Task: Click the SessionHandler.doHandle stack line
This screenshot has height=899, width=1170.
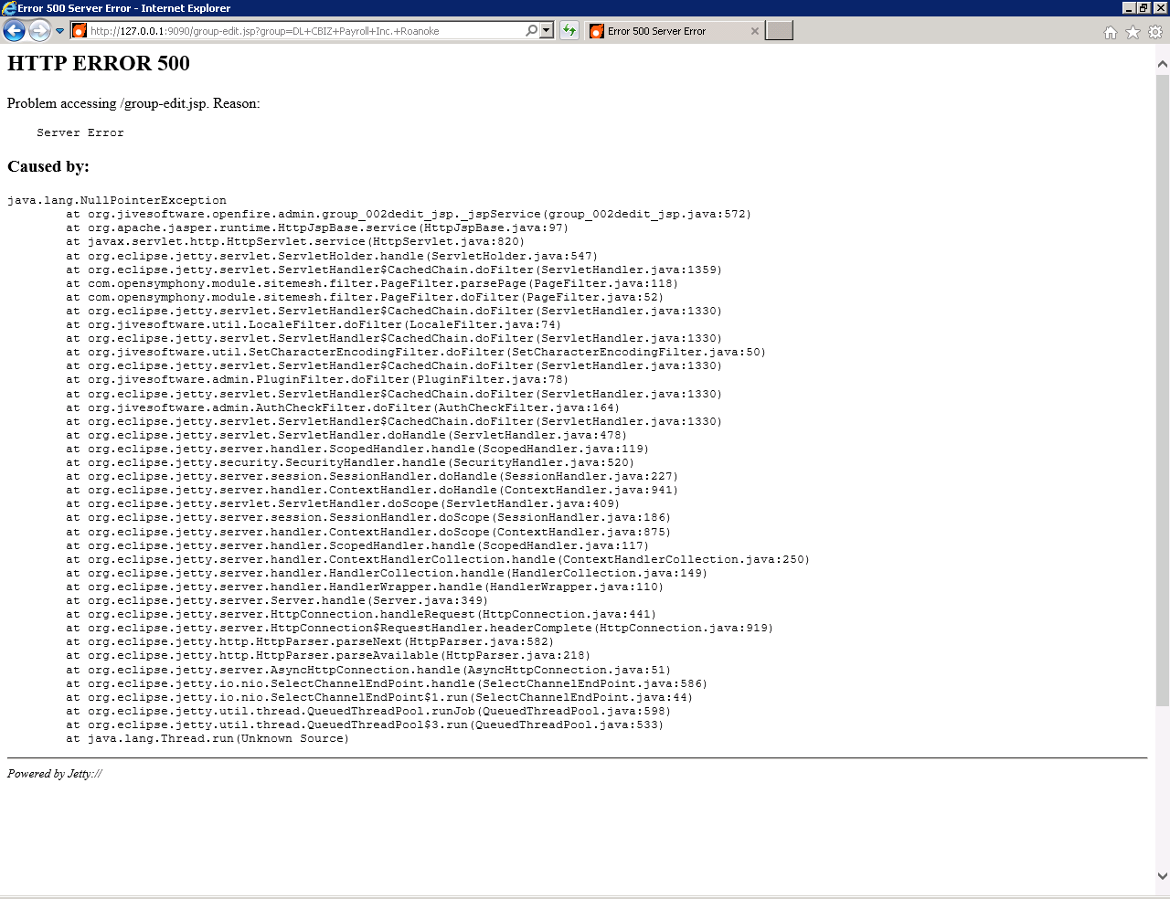Action: pos(372,476)
